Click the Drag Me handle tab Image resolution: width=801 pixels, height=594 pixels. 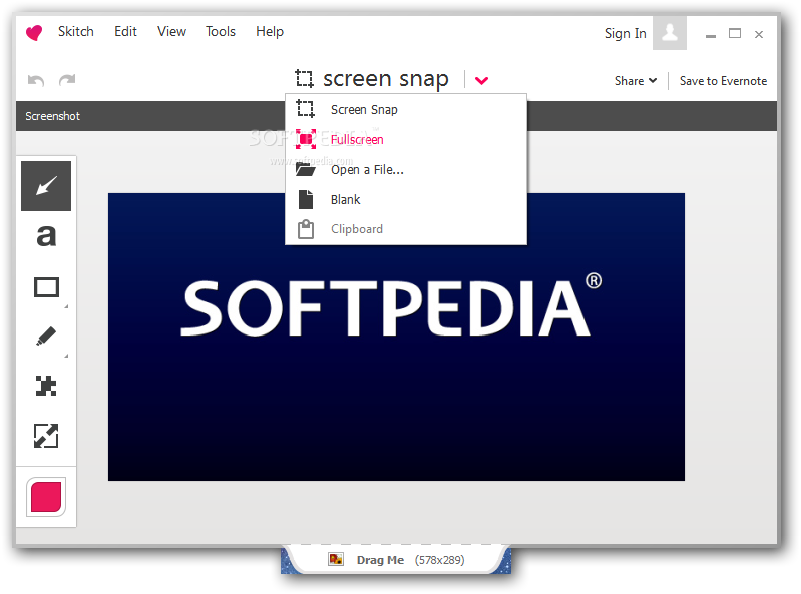[x=396, y=560]
